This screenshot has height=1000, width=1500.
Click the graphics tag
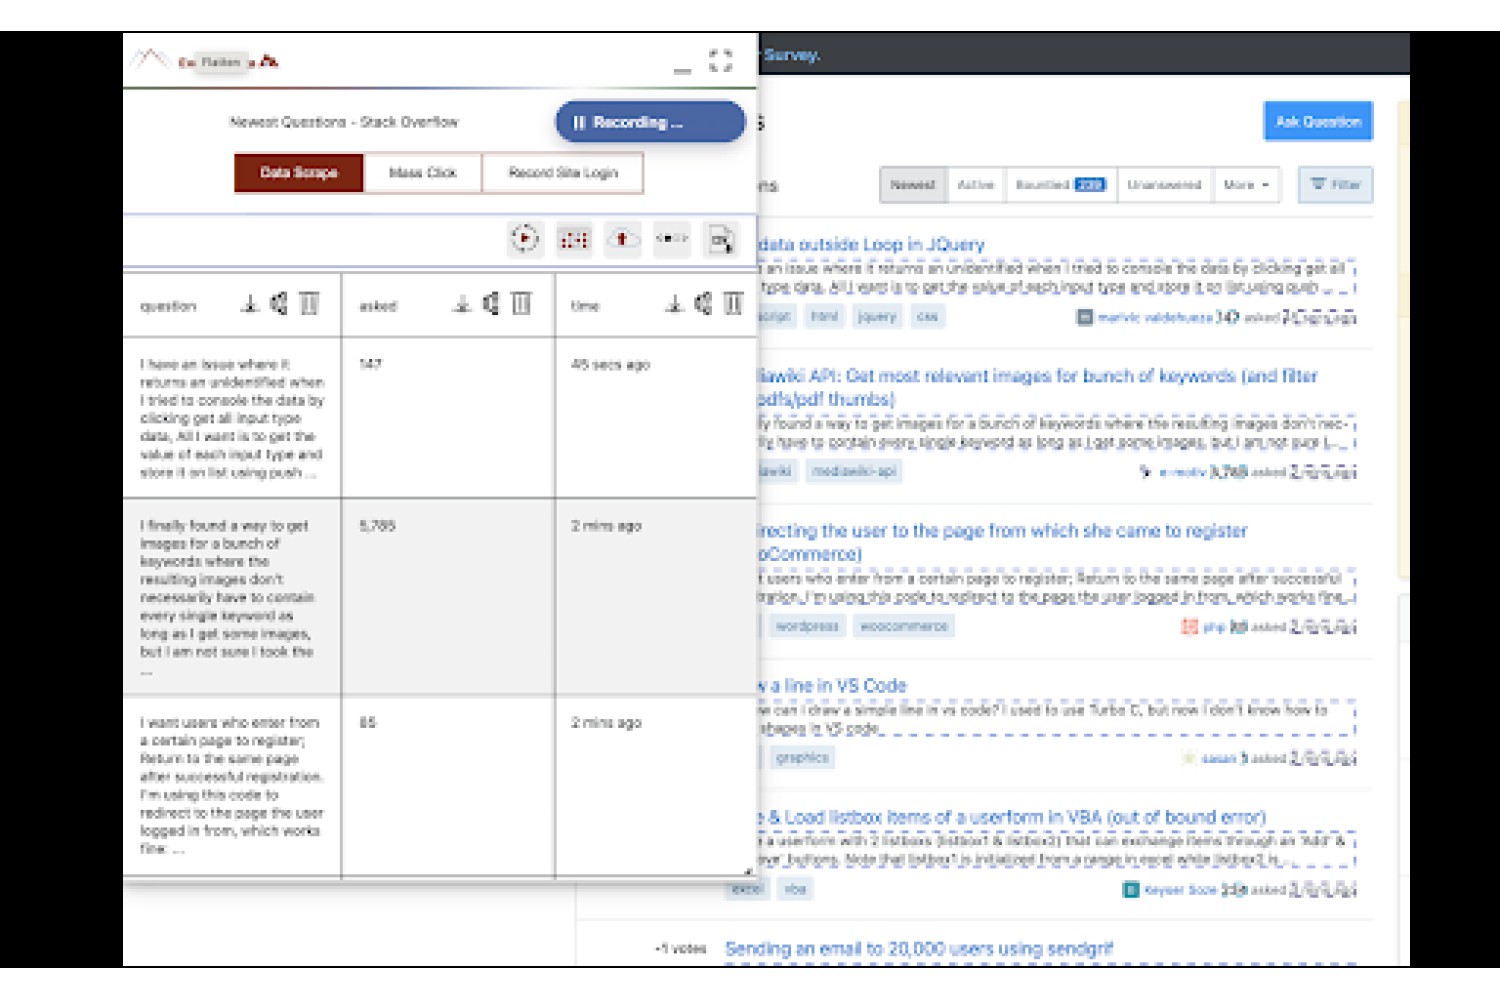802,758
